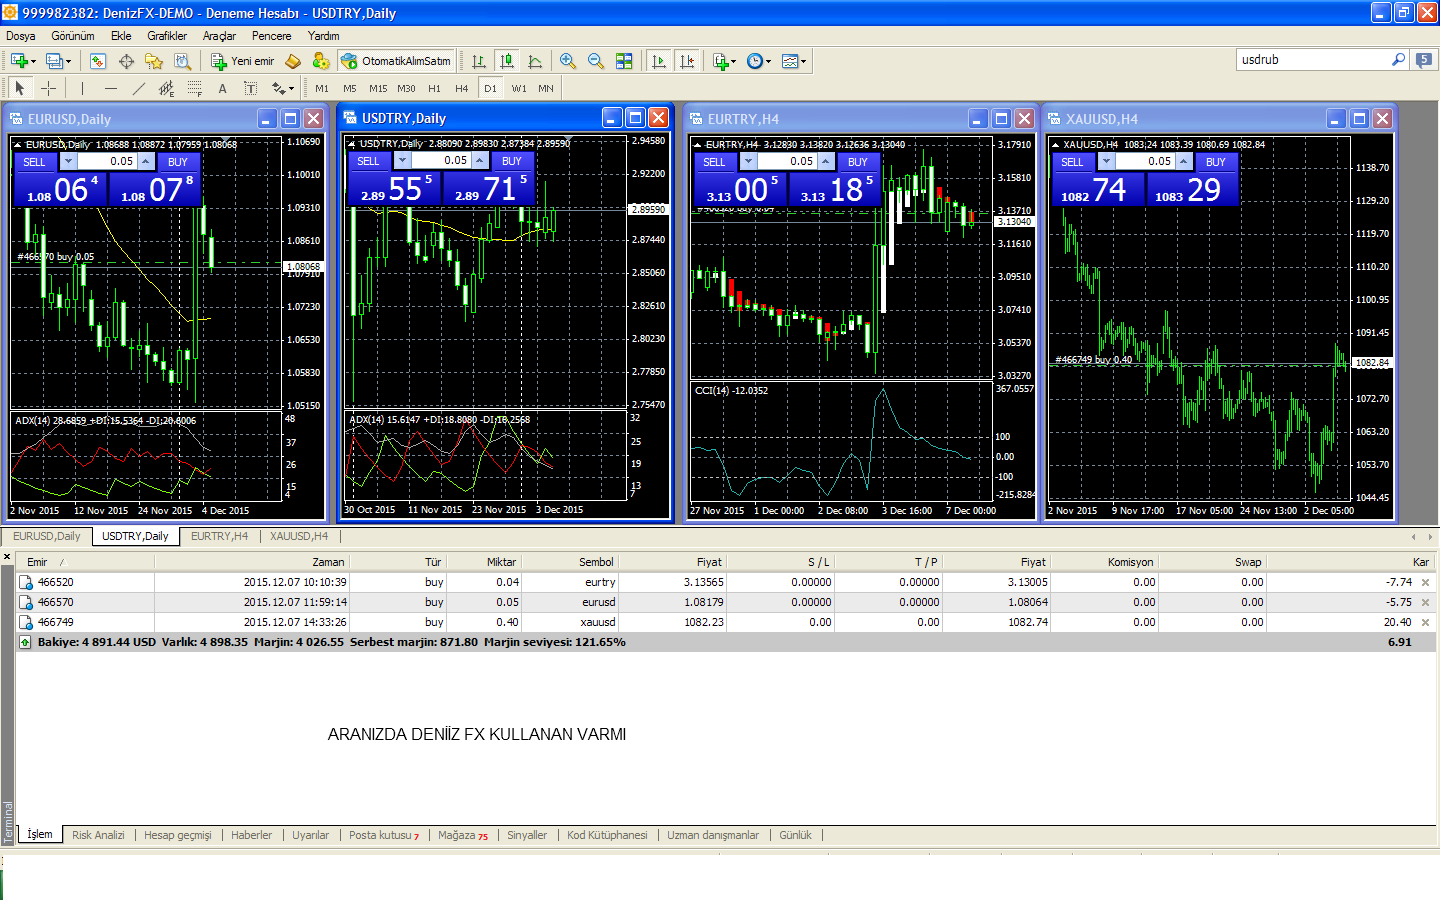Image resolution: width=1440 pixels, height=900 pixels.
Task: Open the new chart toolbar icon
Action: pyautogui.click(x=21, y=61)
